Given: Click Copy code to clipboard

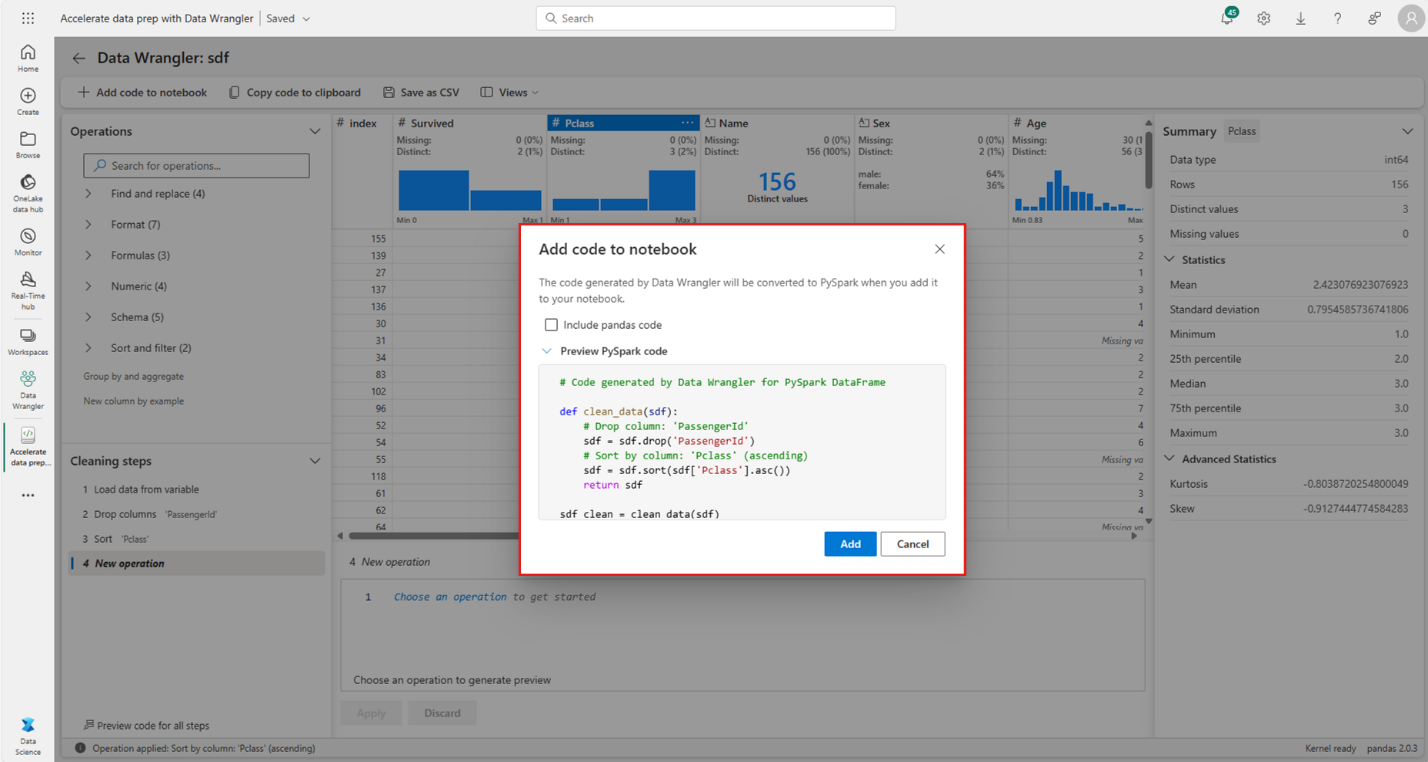Looking at the screenshot, I should [x=294, y=92].
